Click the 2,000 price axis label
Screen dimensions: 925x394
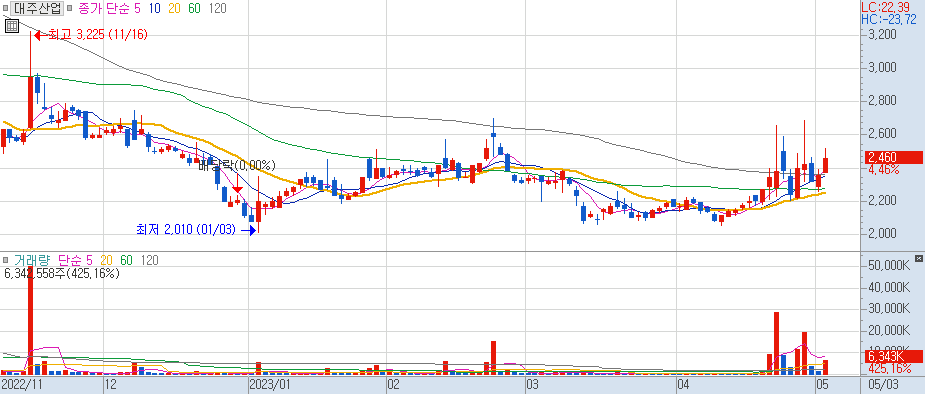tap(883, 234)
